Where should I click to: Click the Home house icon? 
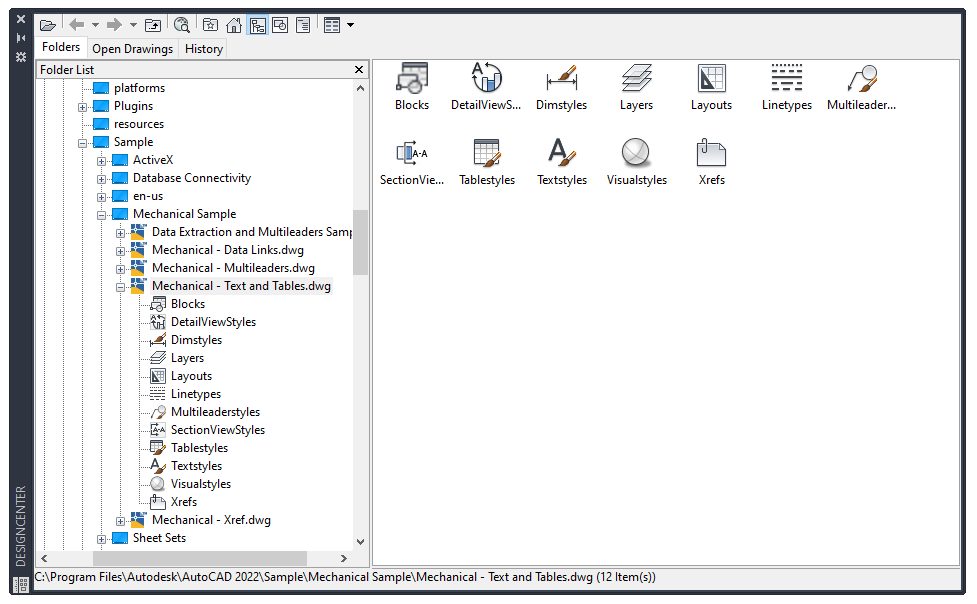(234, 26)
